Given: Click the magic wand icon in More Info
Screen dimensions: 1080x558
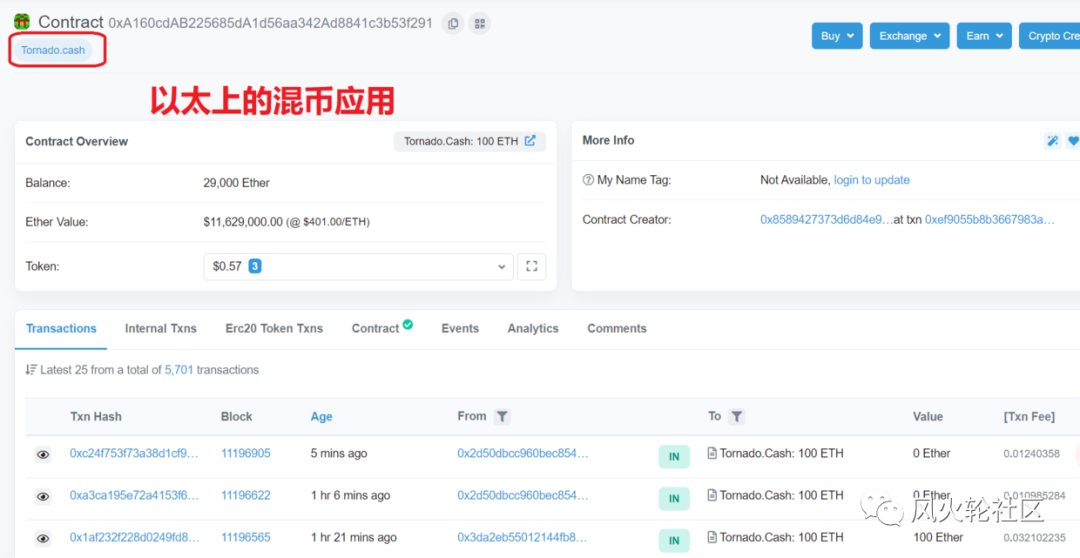Looking at the screenshot, I should coord(1052,141).
